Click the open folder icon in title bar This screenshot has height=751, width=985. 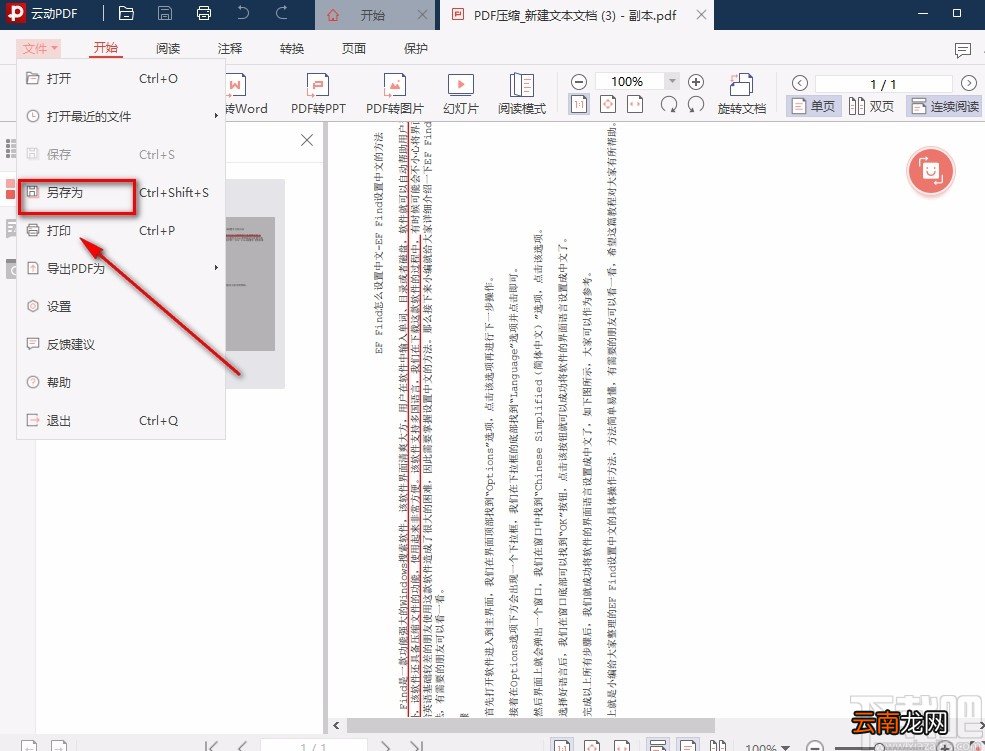pyautogui.click(x=126, y=13)
